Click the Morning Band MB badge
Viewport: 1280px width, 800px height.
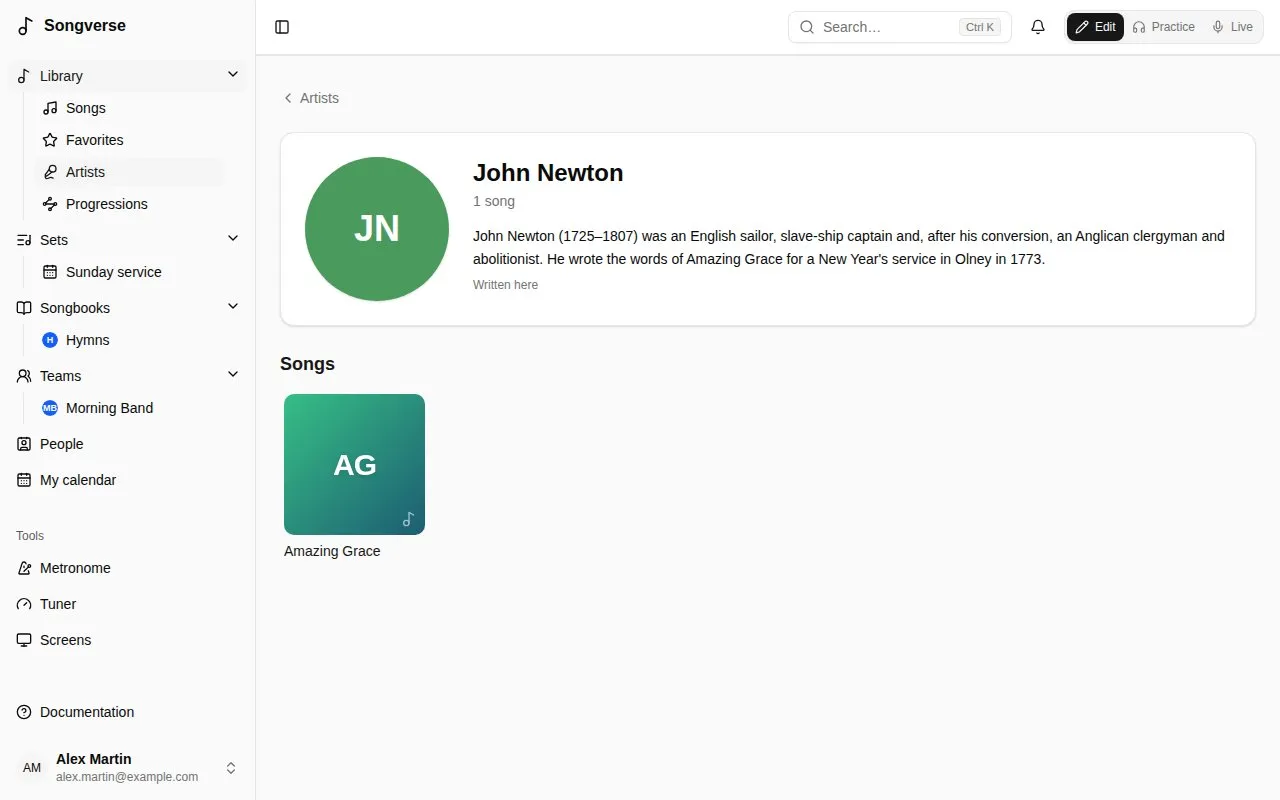click(50, 408)
